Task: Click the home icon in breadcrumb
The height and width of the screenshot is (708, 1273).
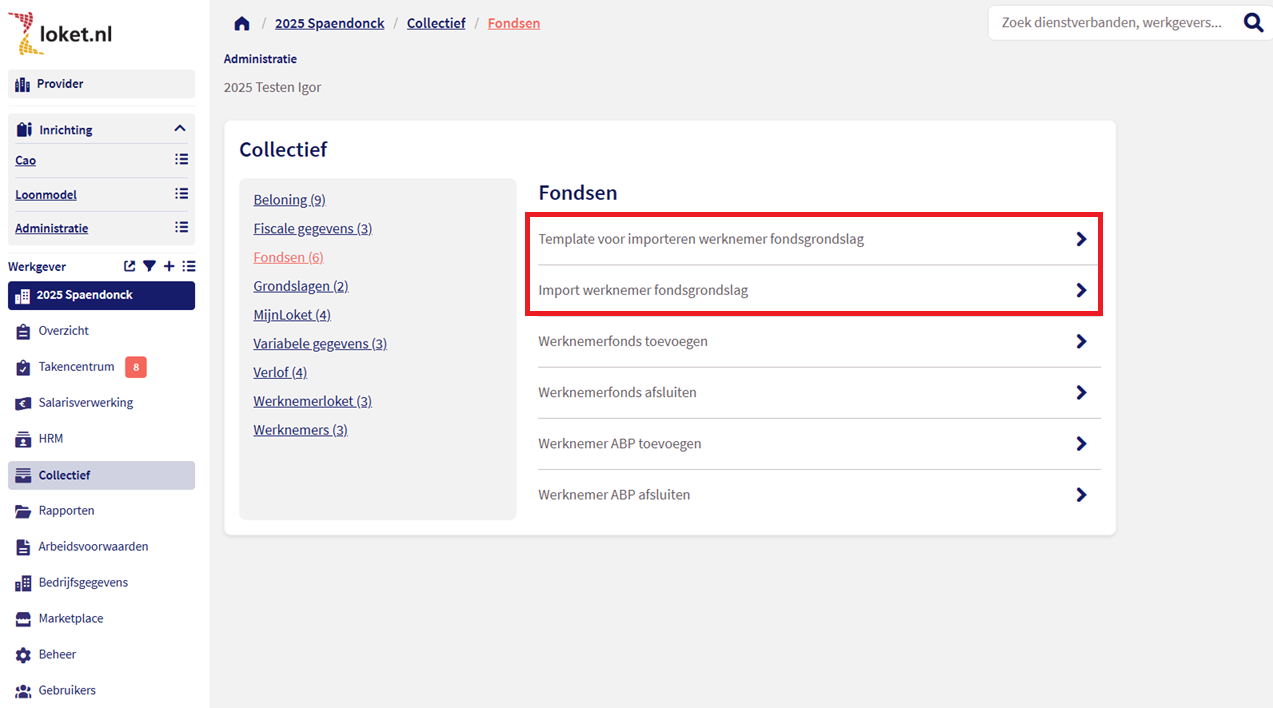Action: pyautogui.click(x=241, y=23)
